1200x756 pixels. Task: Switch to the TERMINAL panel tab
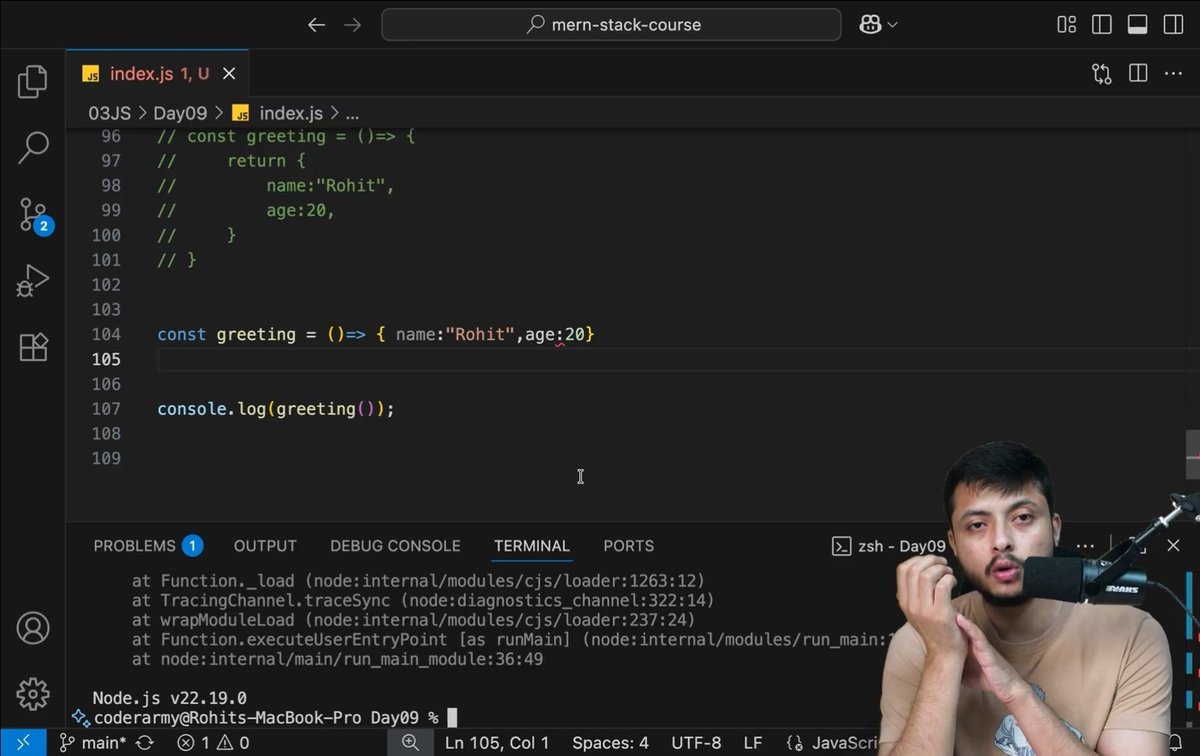(532, 546)
